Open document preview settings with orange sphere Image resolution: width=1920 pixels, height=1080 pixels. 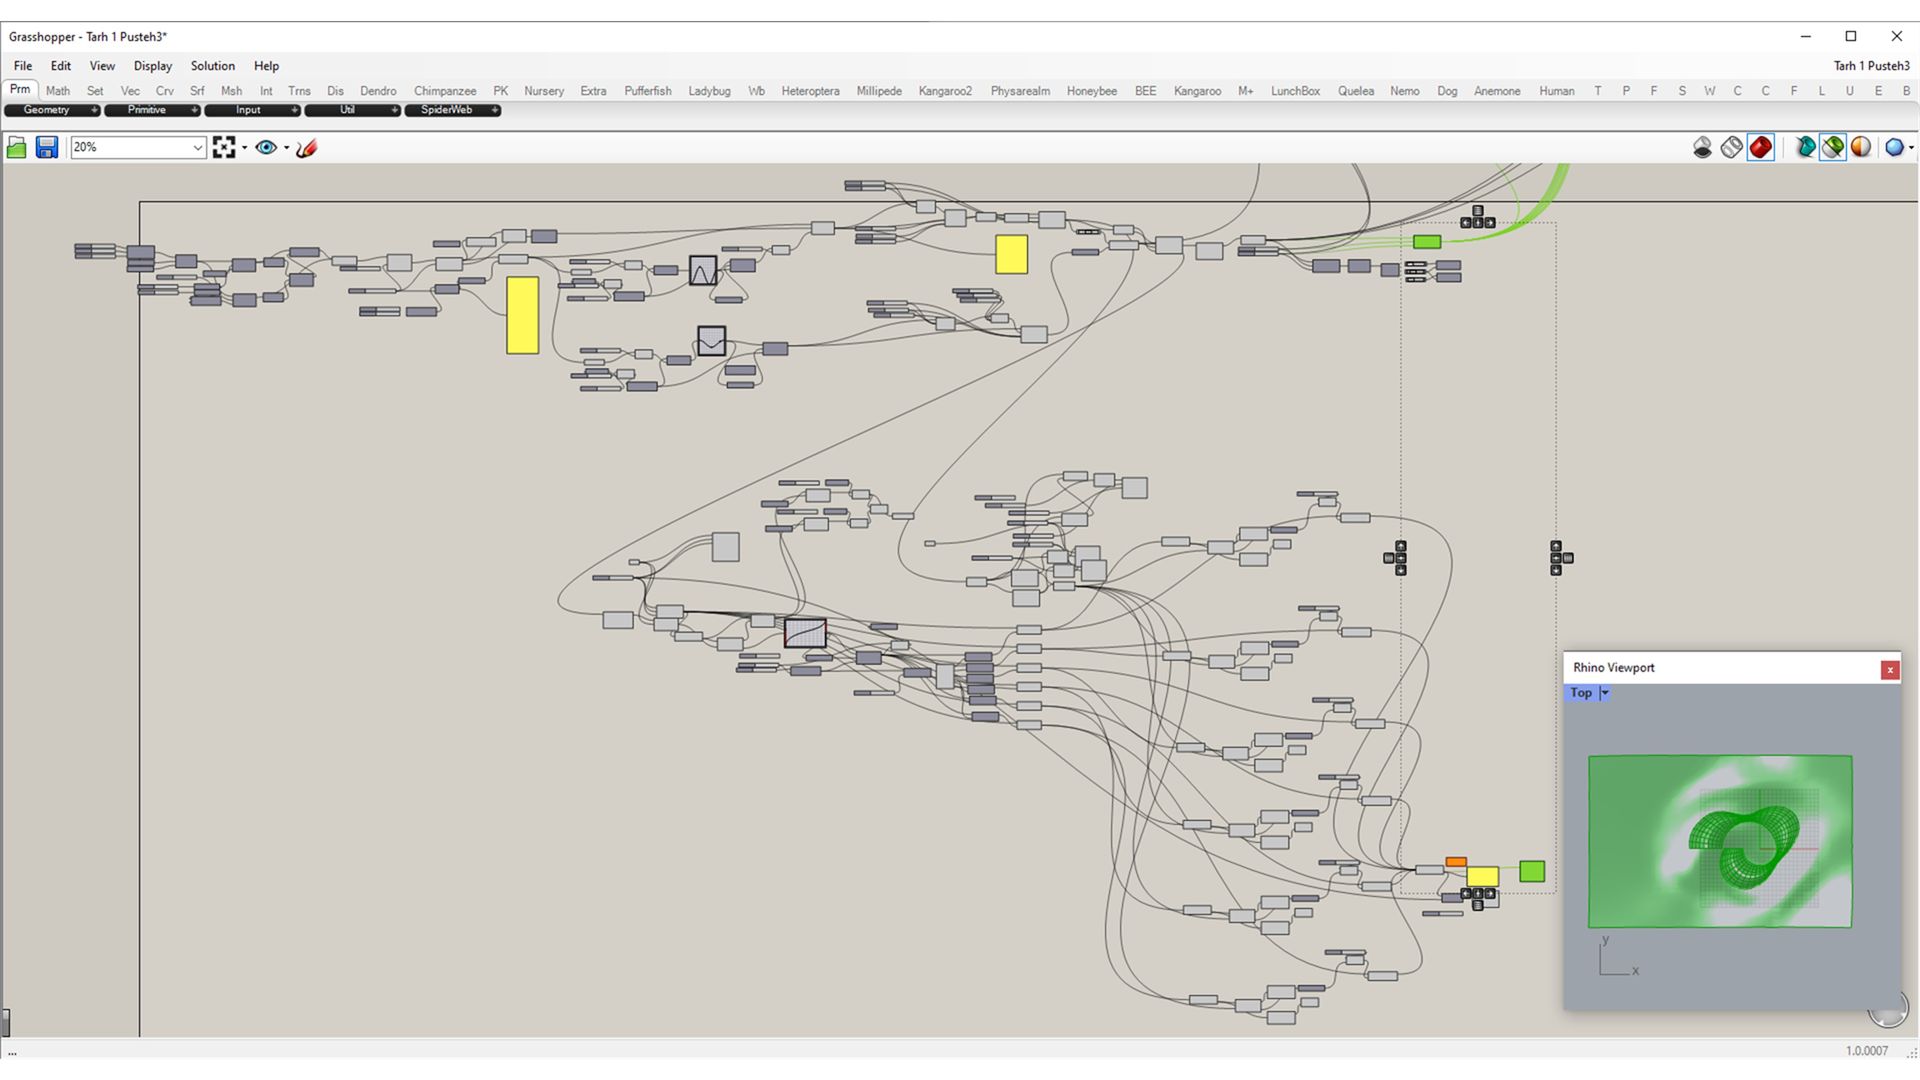(x=1860, y=148)
